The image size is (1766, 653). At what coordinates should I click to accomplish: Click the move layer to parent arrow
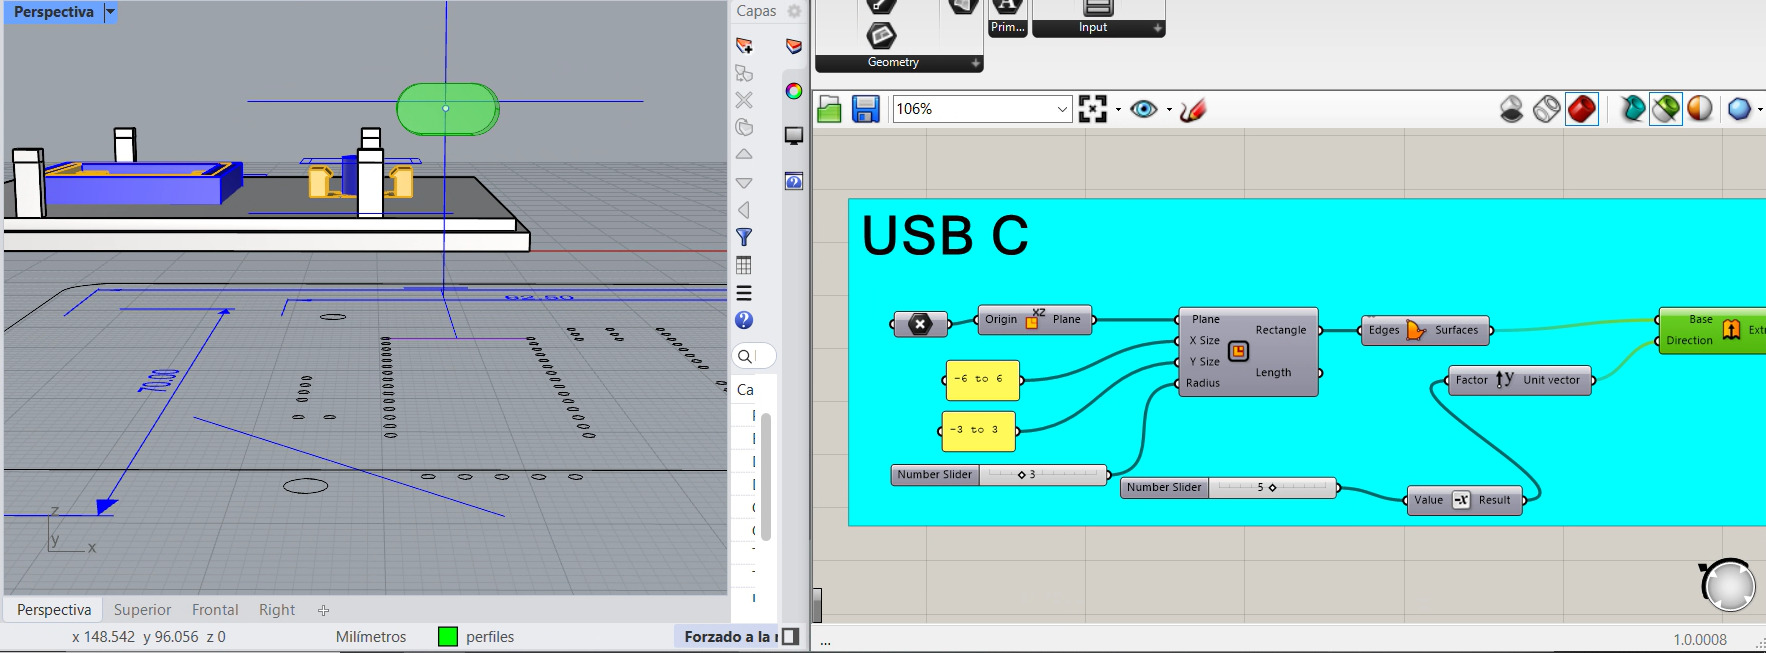[744, 210]
